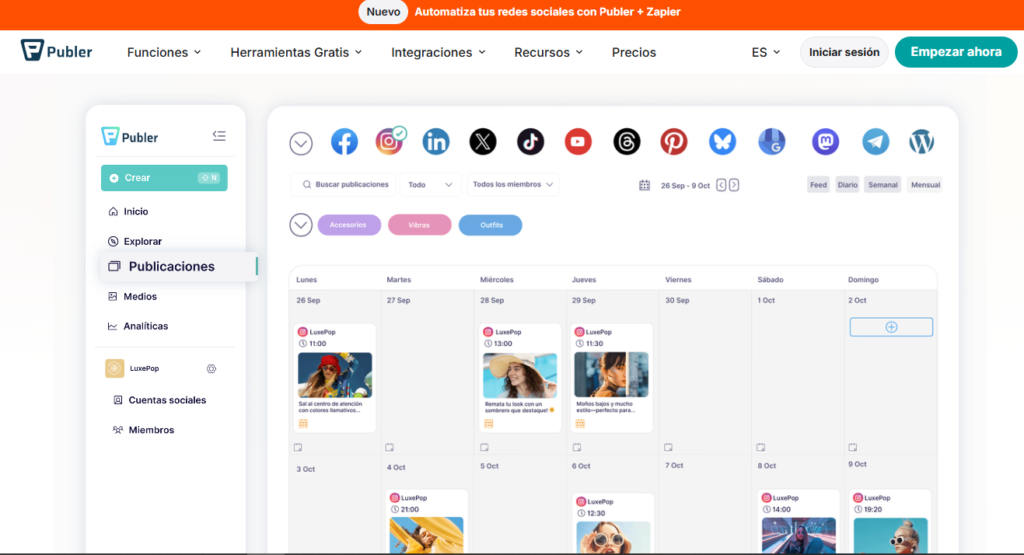Select the TikTok network icon

tap(530, 142)
